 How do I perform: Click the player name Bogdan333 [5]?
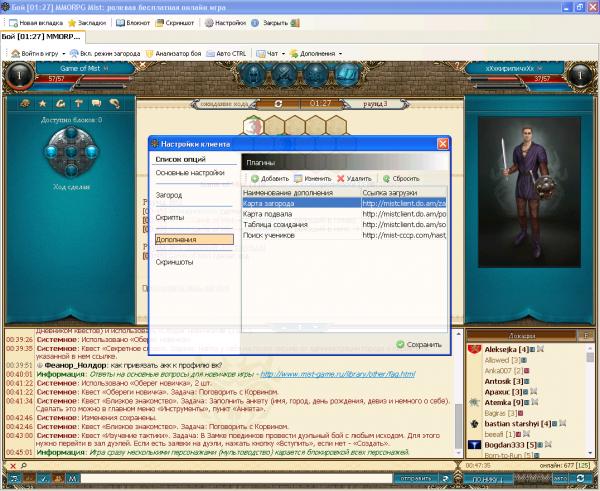coord(510,445)
